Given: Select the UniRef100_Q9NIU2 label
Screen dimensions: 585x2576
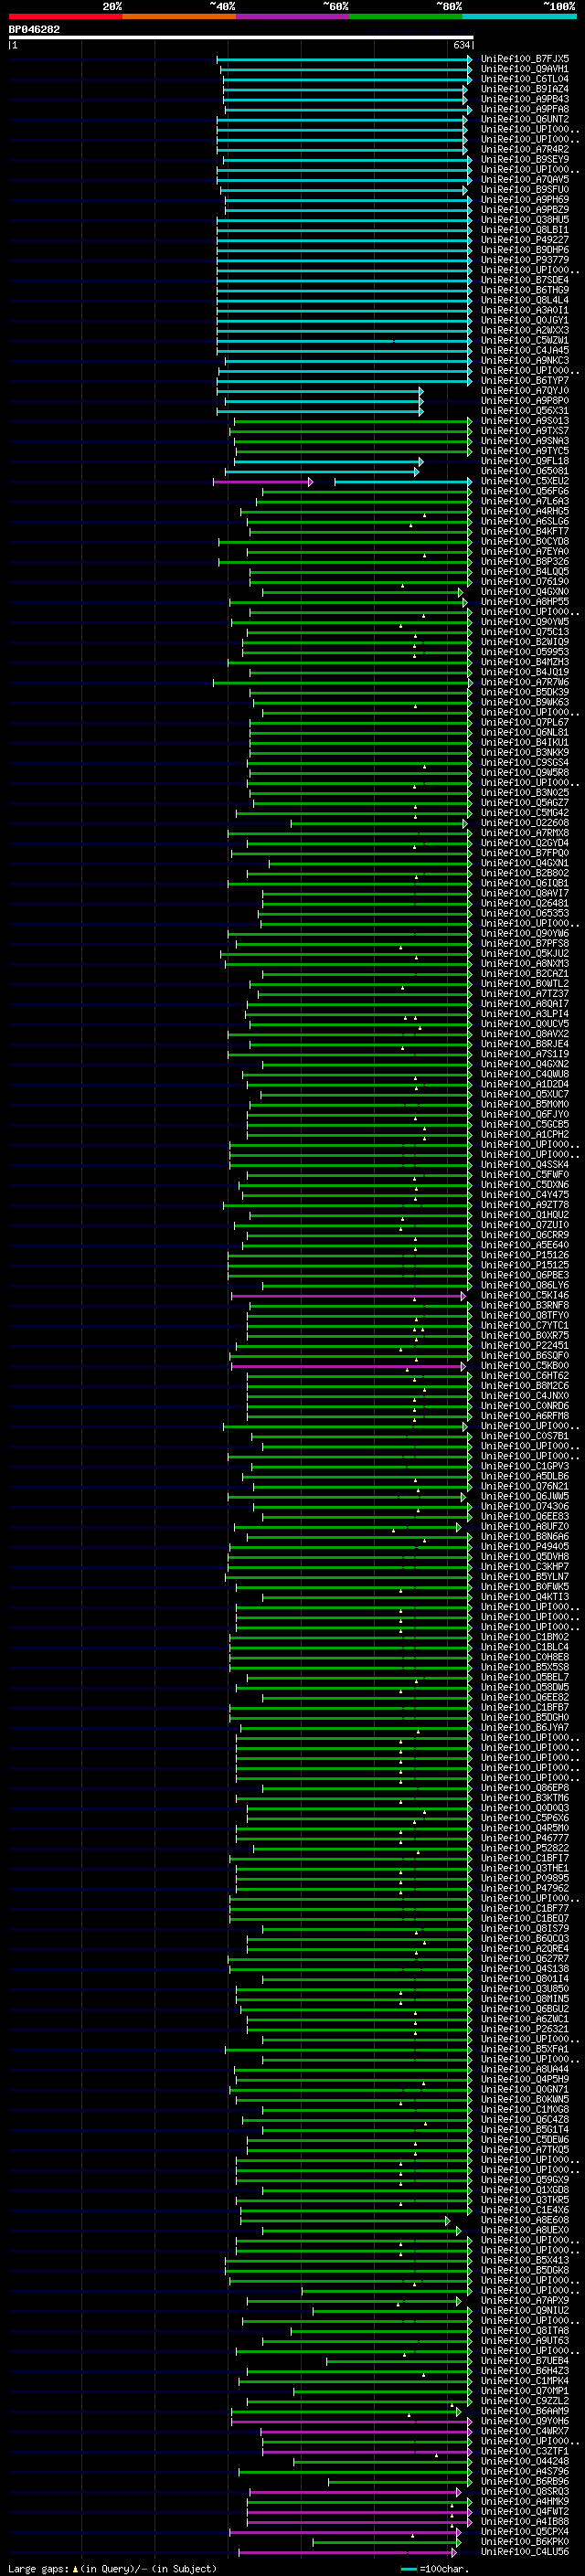Looking at the screenshot, I should pyautogui.click(x=525, y=2311).
